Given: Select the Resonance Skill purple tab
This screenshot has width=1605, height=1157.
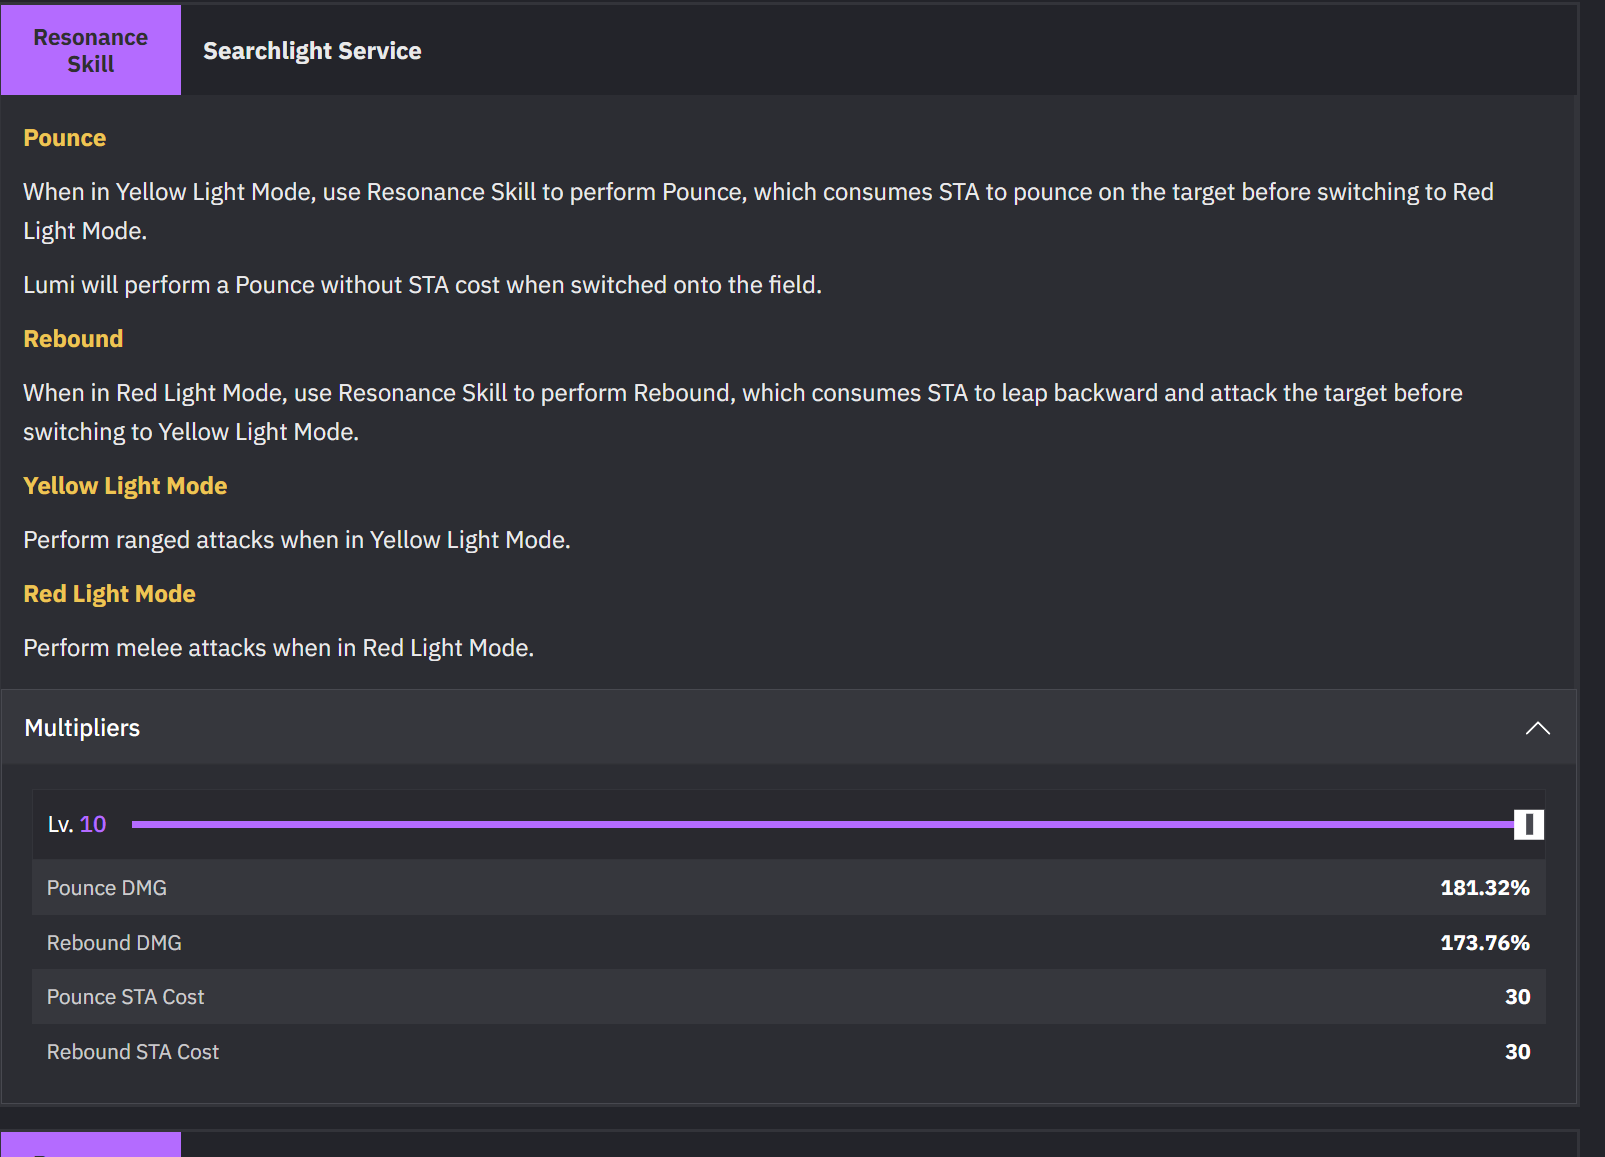Looking at the screenshot, I should (91, 50).
